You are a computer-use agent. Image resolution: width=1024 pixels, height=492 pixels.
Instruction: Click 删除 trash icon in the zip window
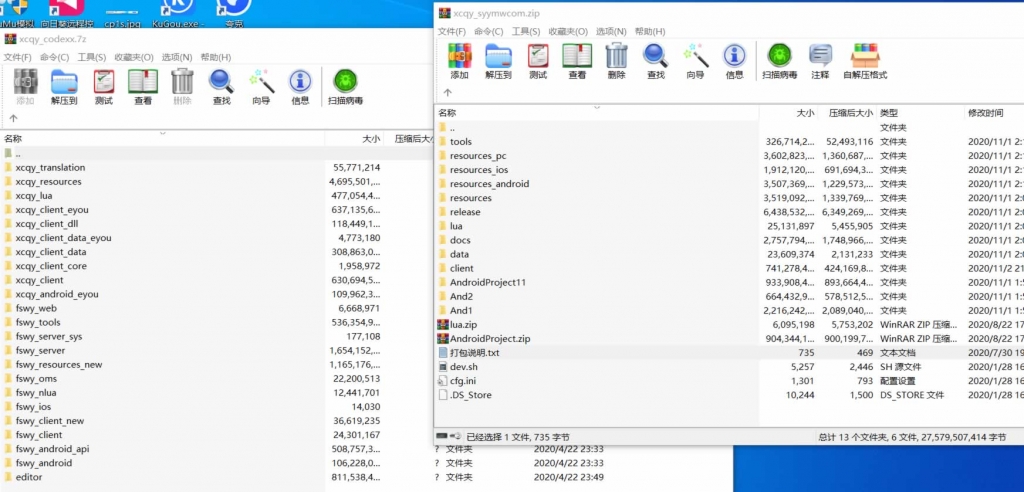pos(616,60)
